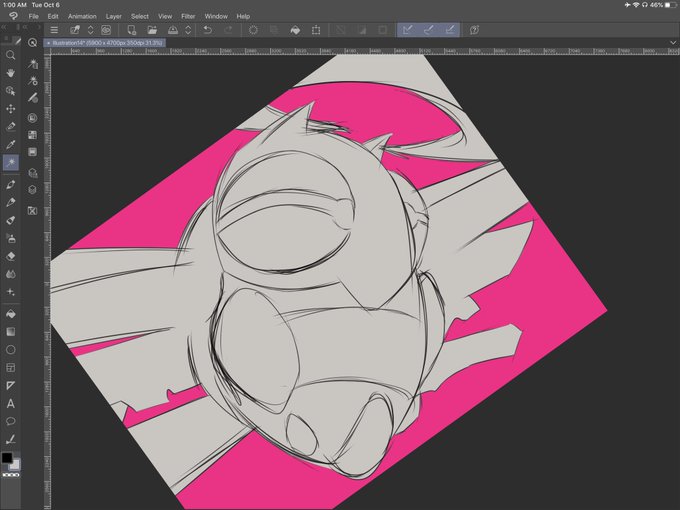Select the Eraser tool
This screenshot has width=680, height=510.
10,256
